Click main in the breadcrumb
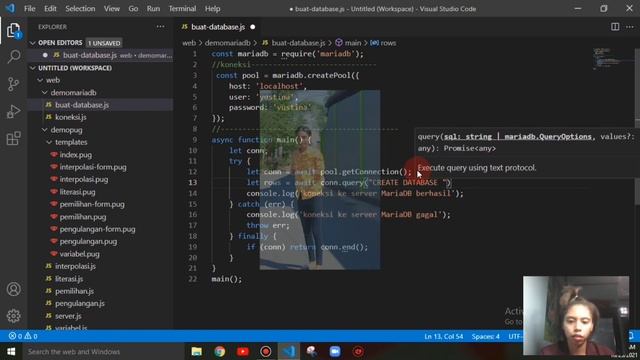The height and width of the screenshot is (360, 640). pos(353,43)
